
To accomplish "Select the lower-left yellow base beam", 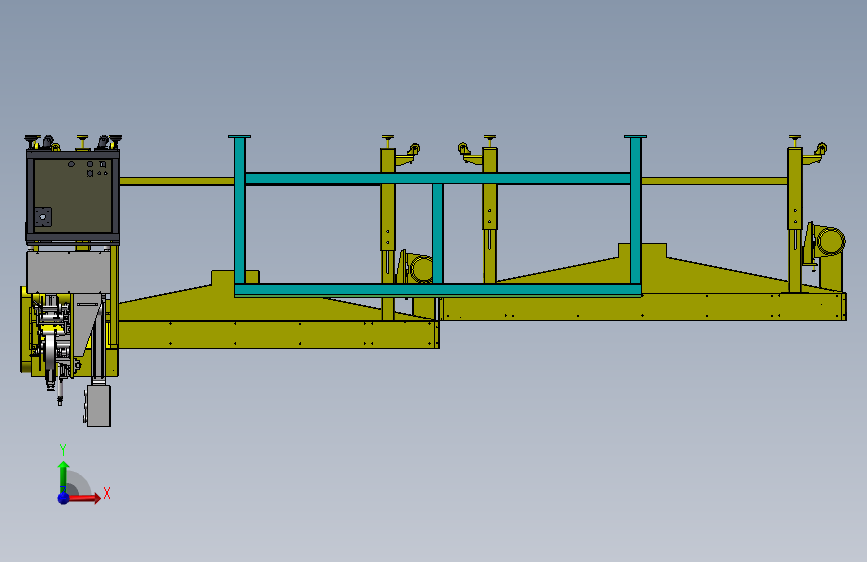I will point(279,334).
